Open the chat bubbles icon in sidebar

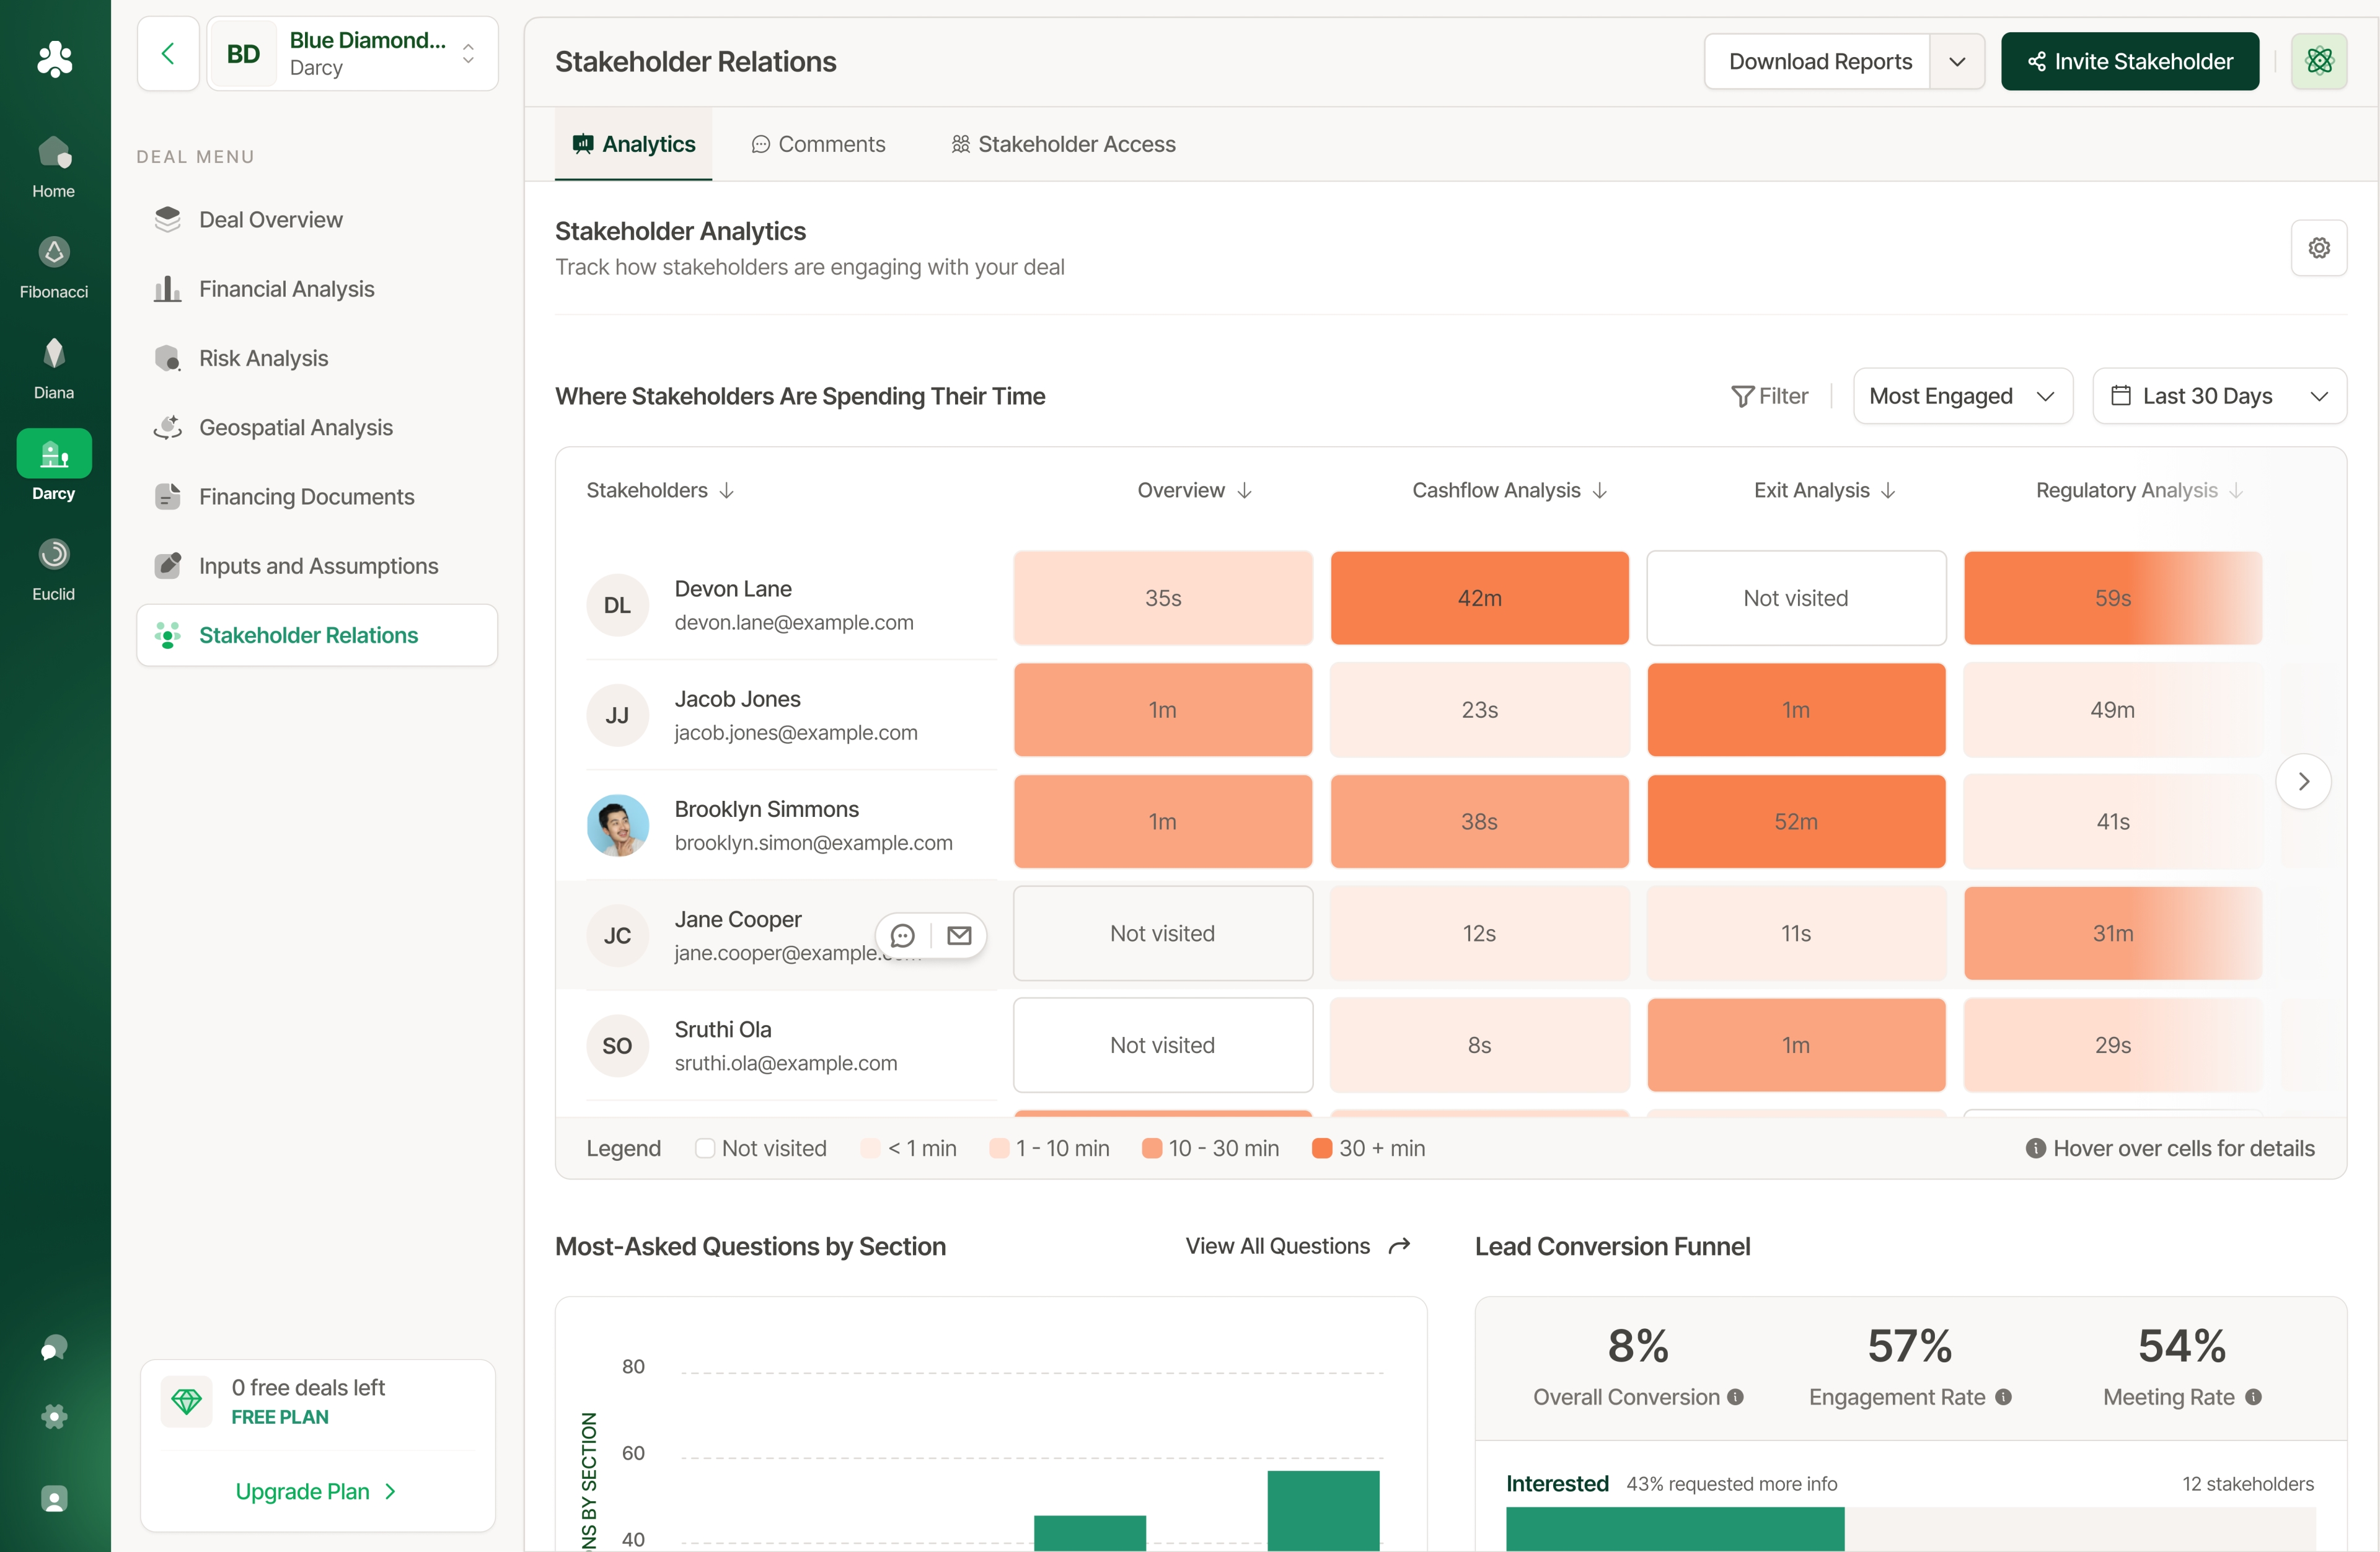coord(53,1348)
